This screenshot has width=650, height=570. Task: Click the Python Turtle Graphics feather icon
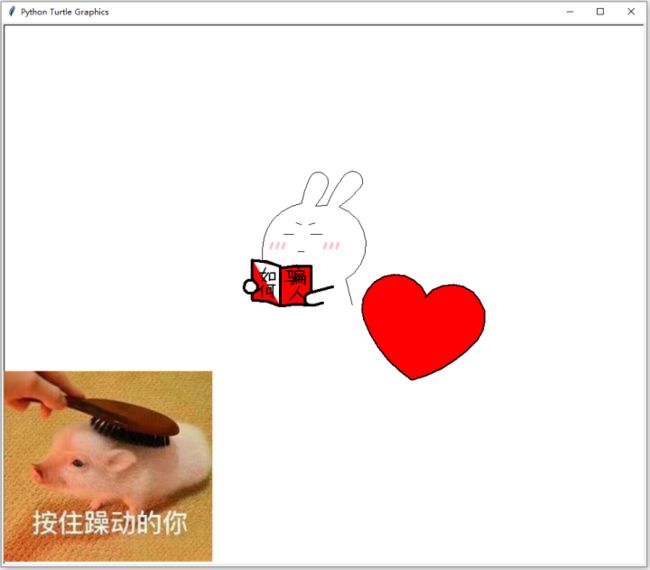pos(12,12)
